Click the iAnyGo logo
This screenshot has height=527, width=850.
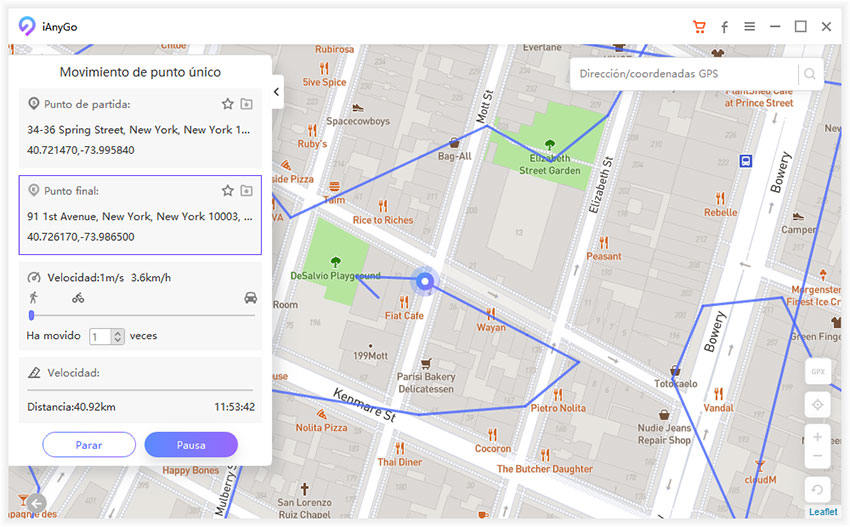pos(27,26)
